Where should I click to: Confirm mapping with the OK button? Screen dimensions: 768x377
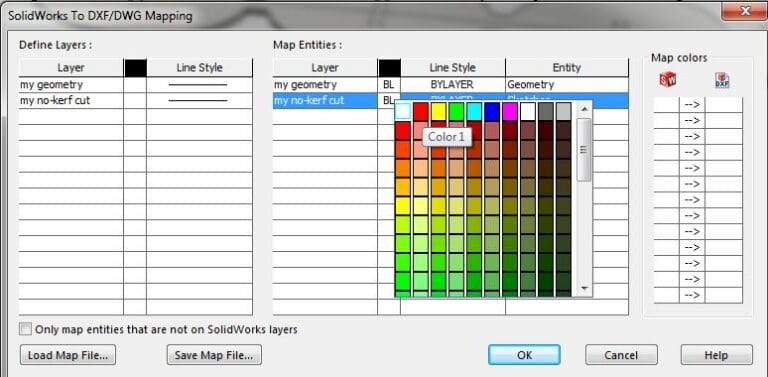(x=524, y=355)
